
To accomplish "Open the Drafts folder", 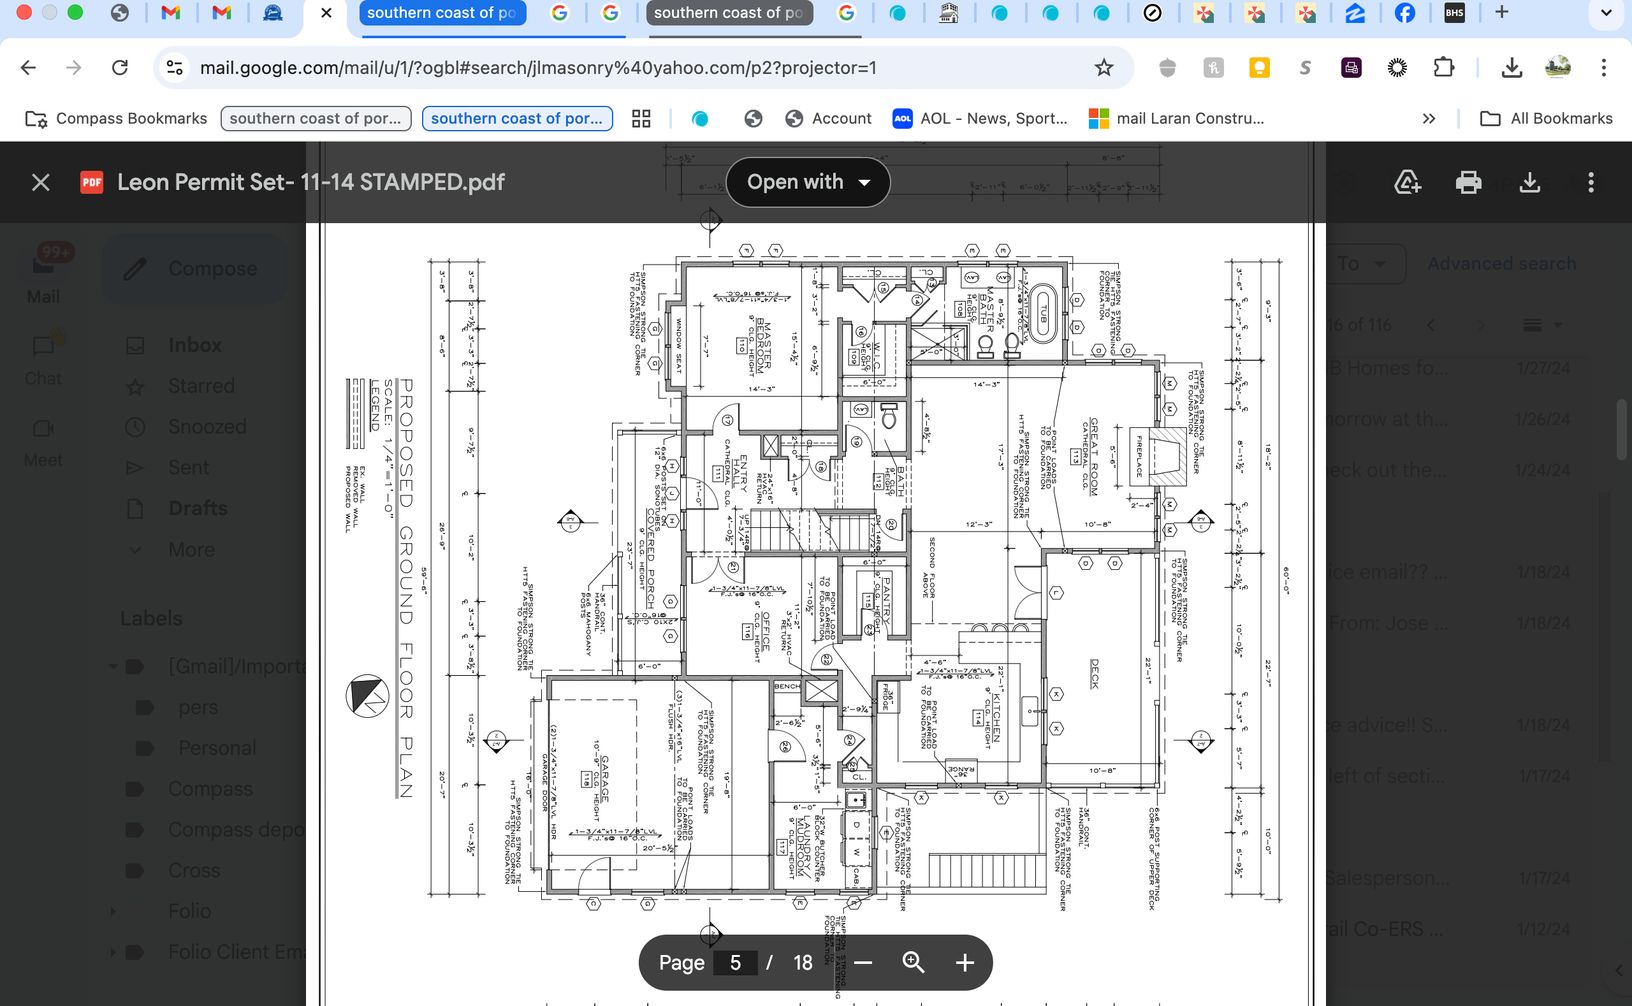I will click(198, 508).
